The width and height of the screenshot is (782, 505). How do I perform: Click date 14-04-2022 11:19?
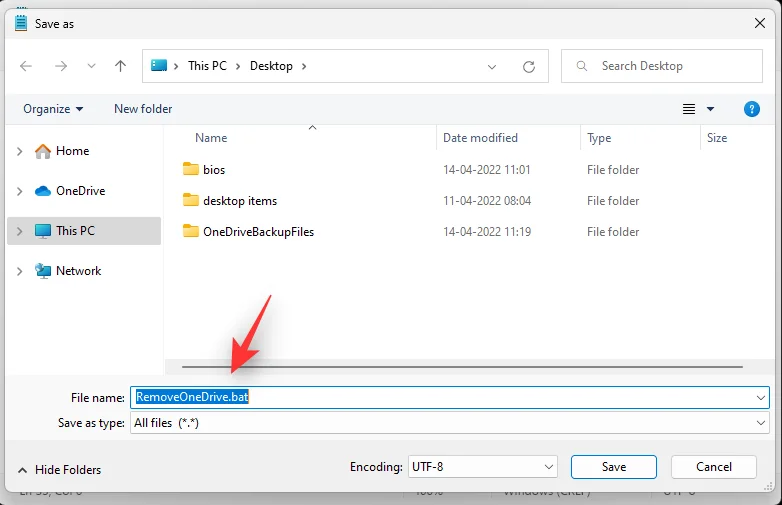pos(487,232)
